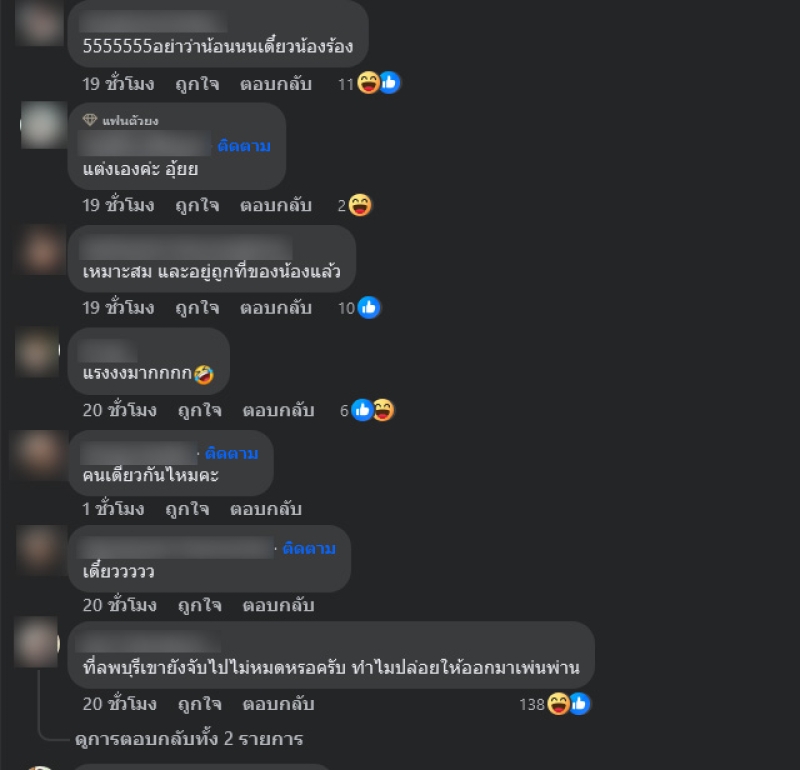Open avatar of the top fan commenter
The image size is (800, 770).
click(44, 125)
